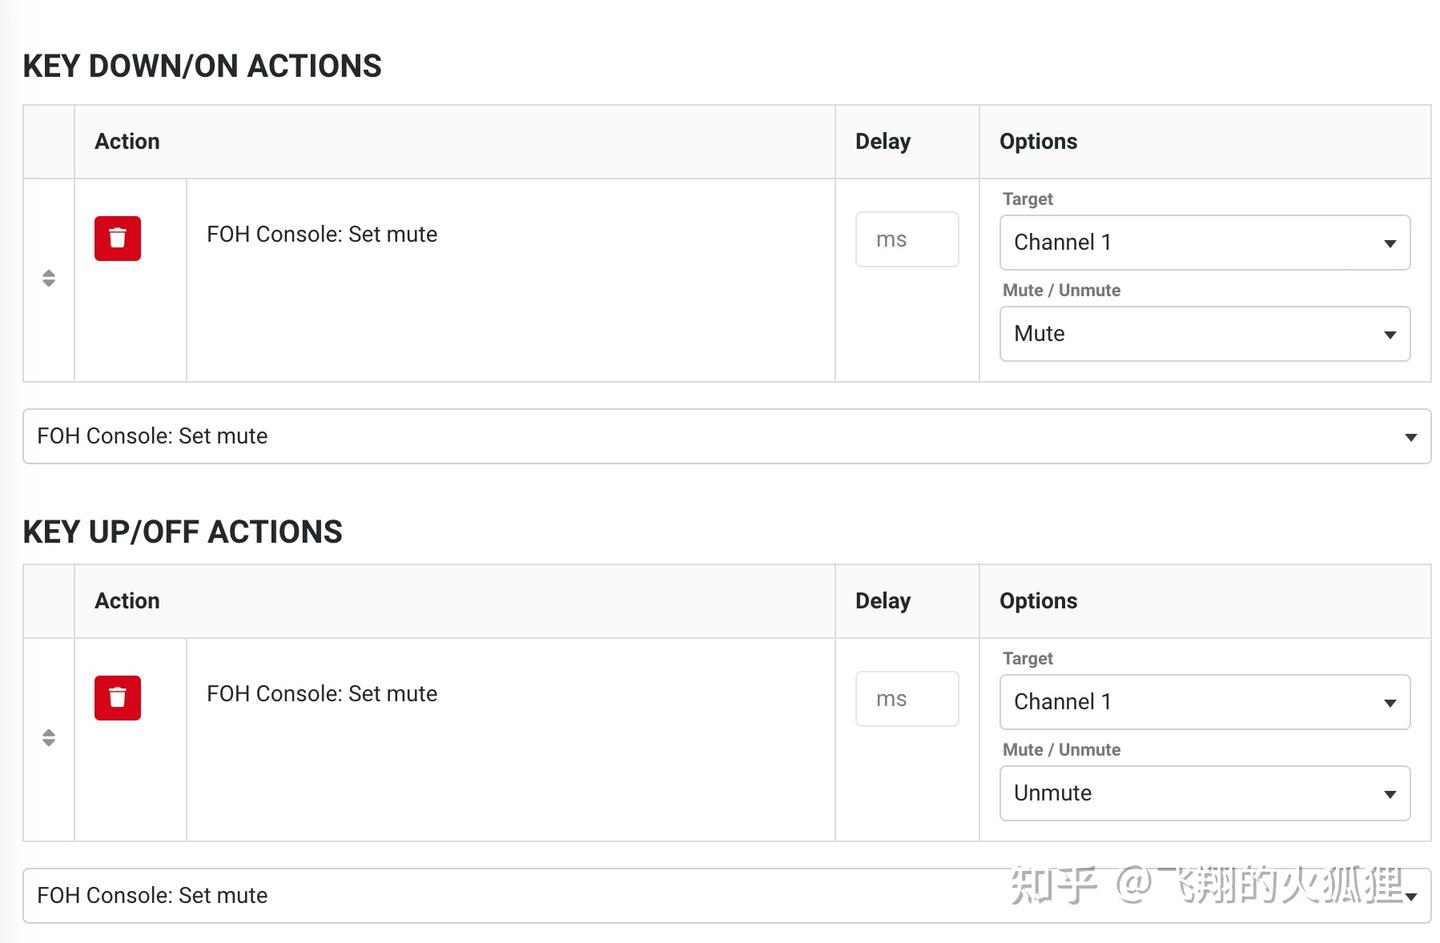The width and height of the screenshot is (1440, 943).
Task: Focus the delay ms field for Key Up
Action: coord(907,699)
